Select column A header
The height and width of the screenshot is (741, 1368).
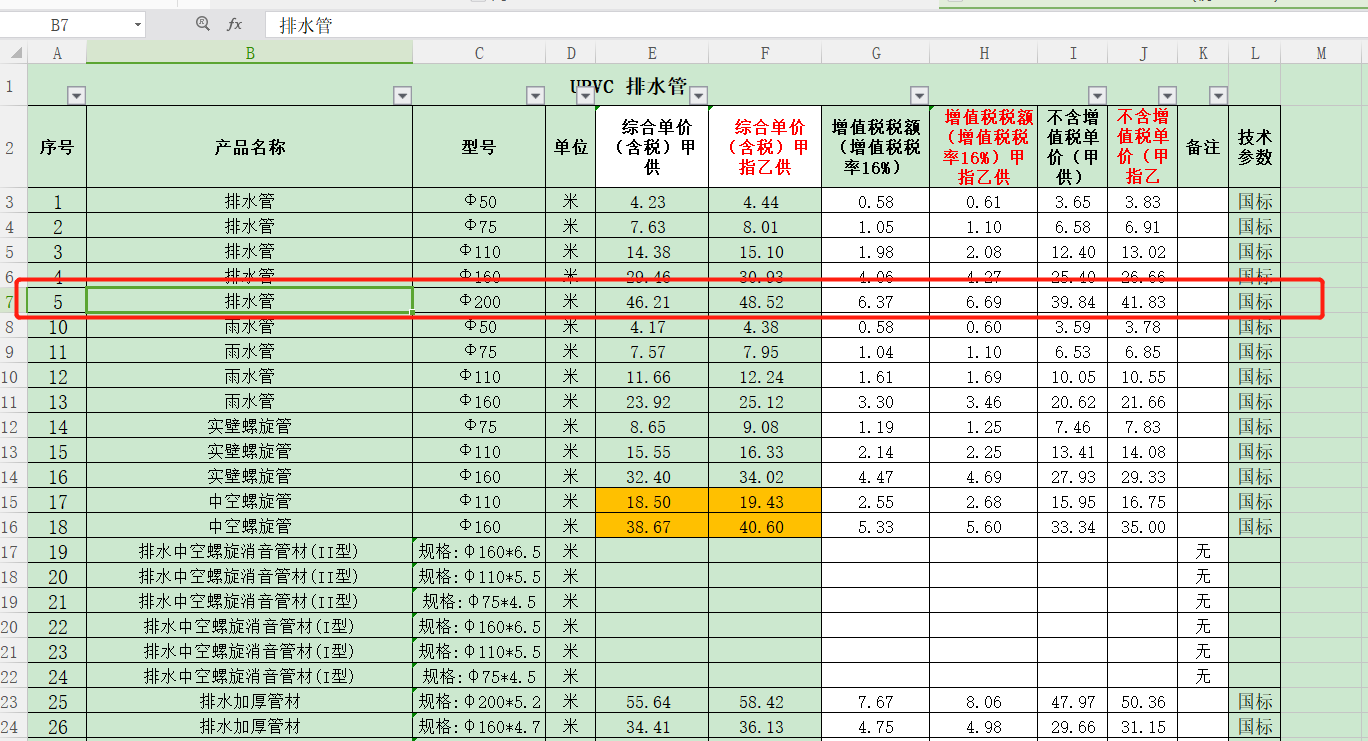pyautogui.click(x=57, y=53)
